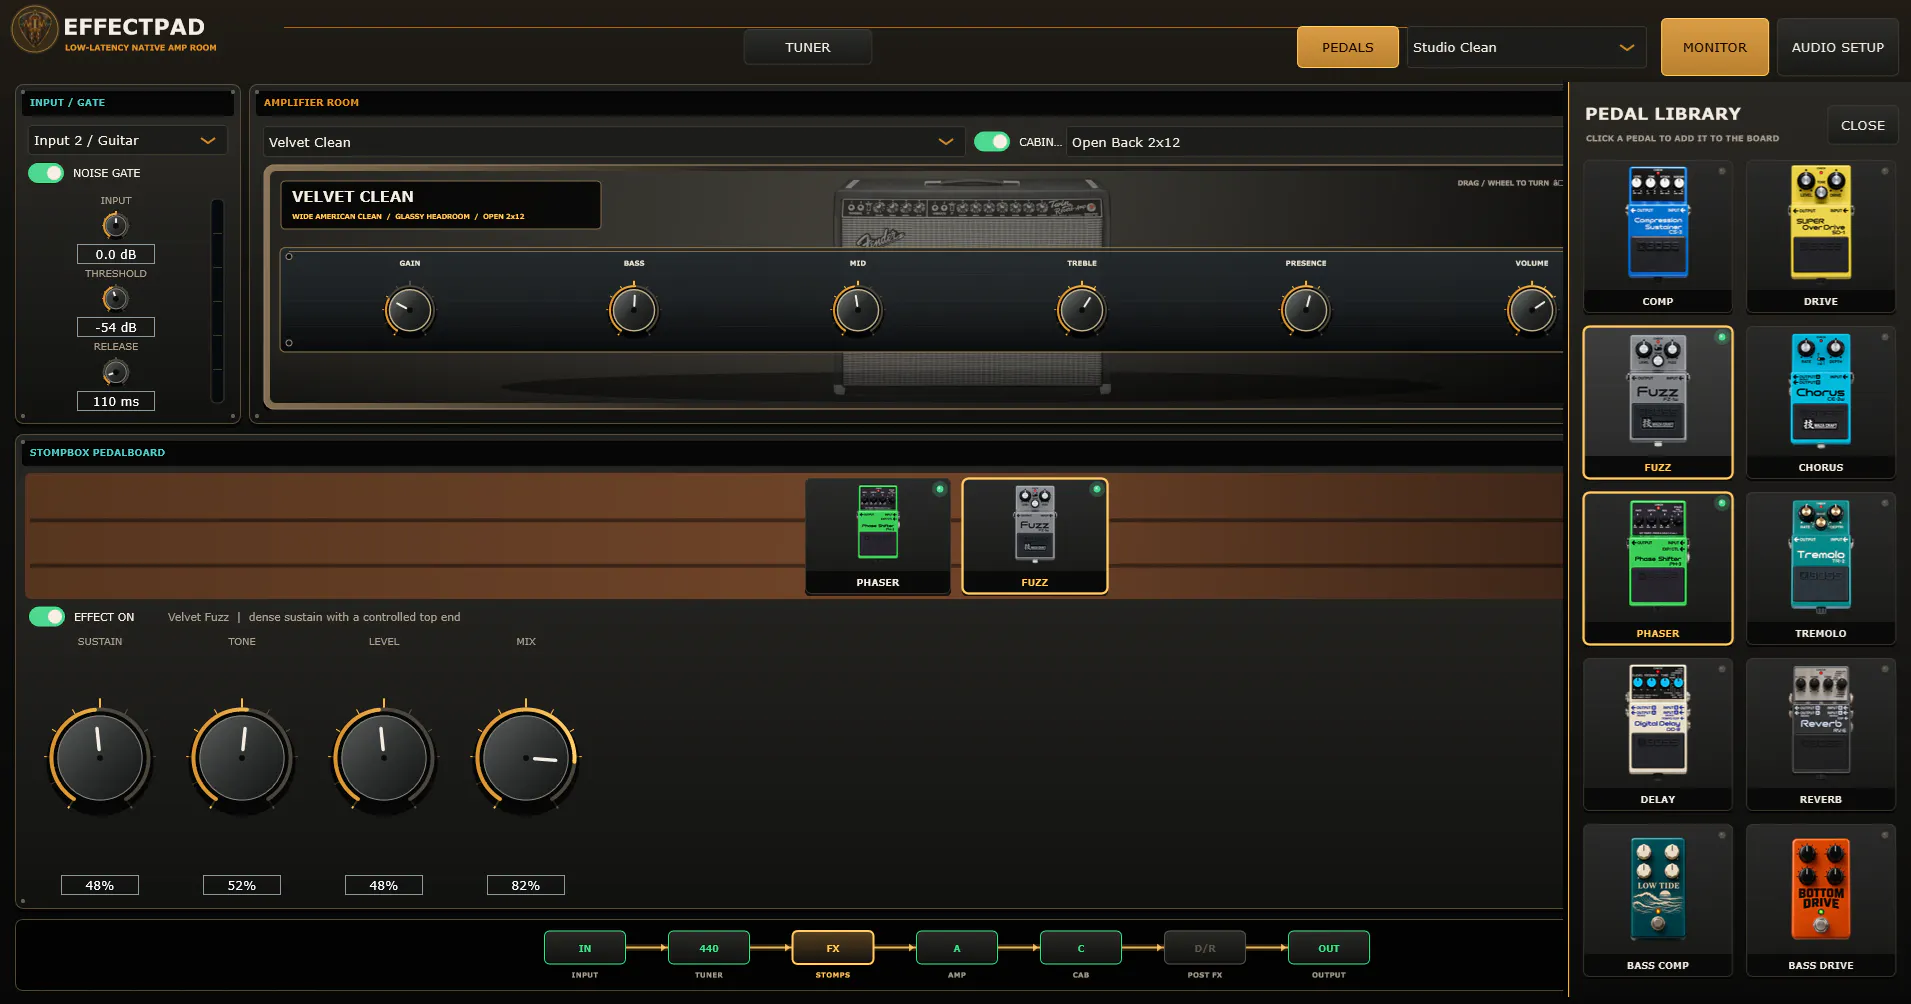The width and height of the screenshot is (1911, 1004).
Task: Add the DRIVE overdrive pedal to the board
Action: (x=1820, y=236)
